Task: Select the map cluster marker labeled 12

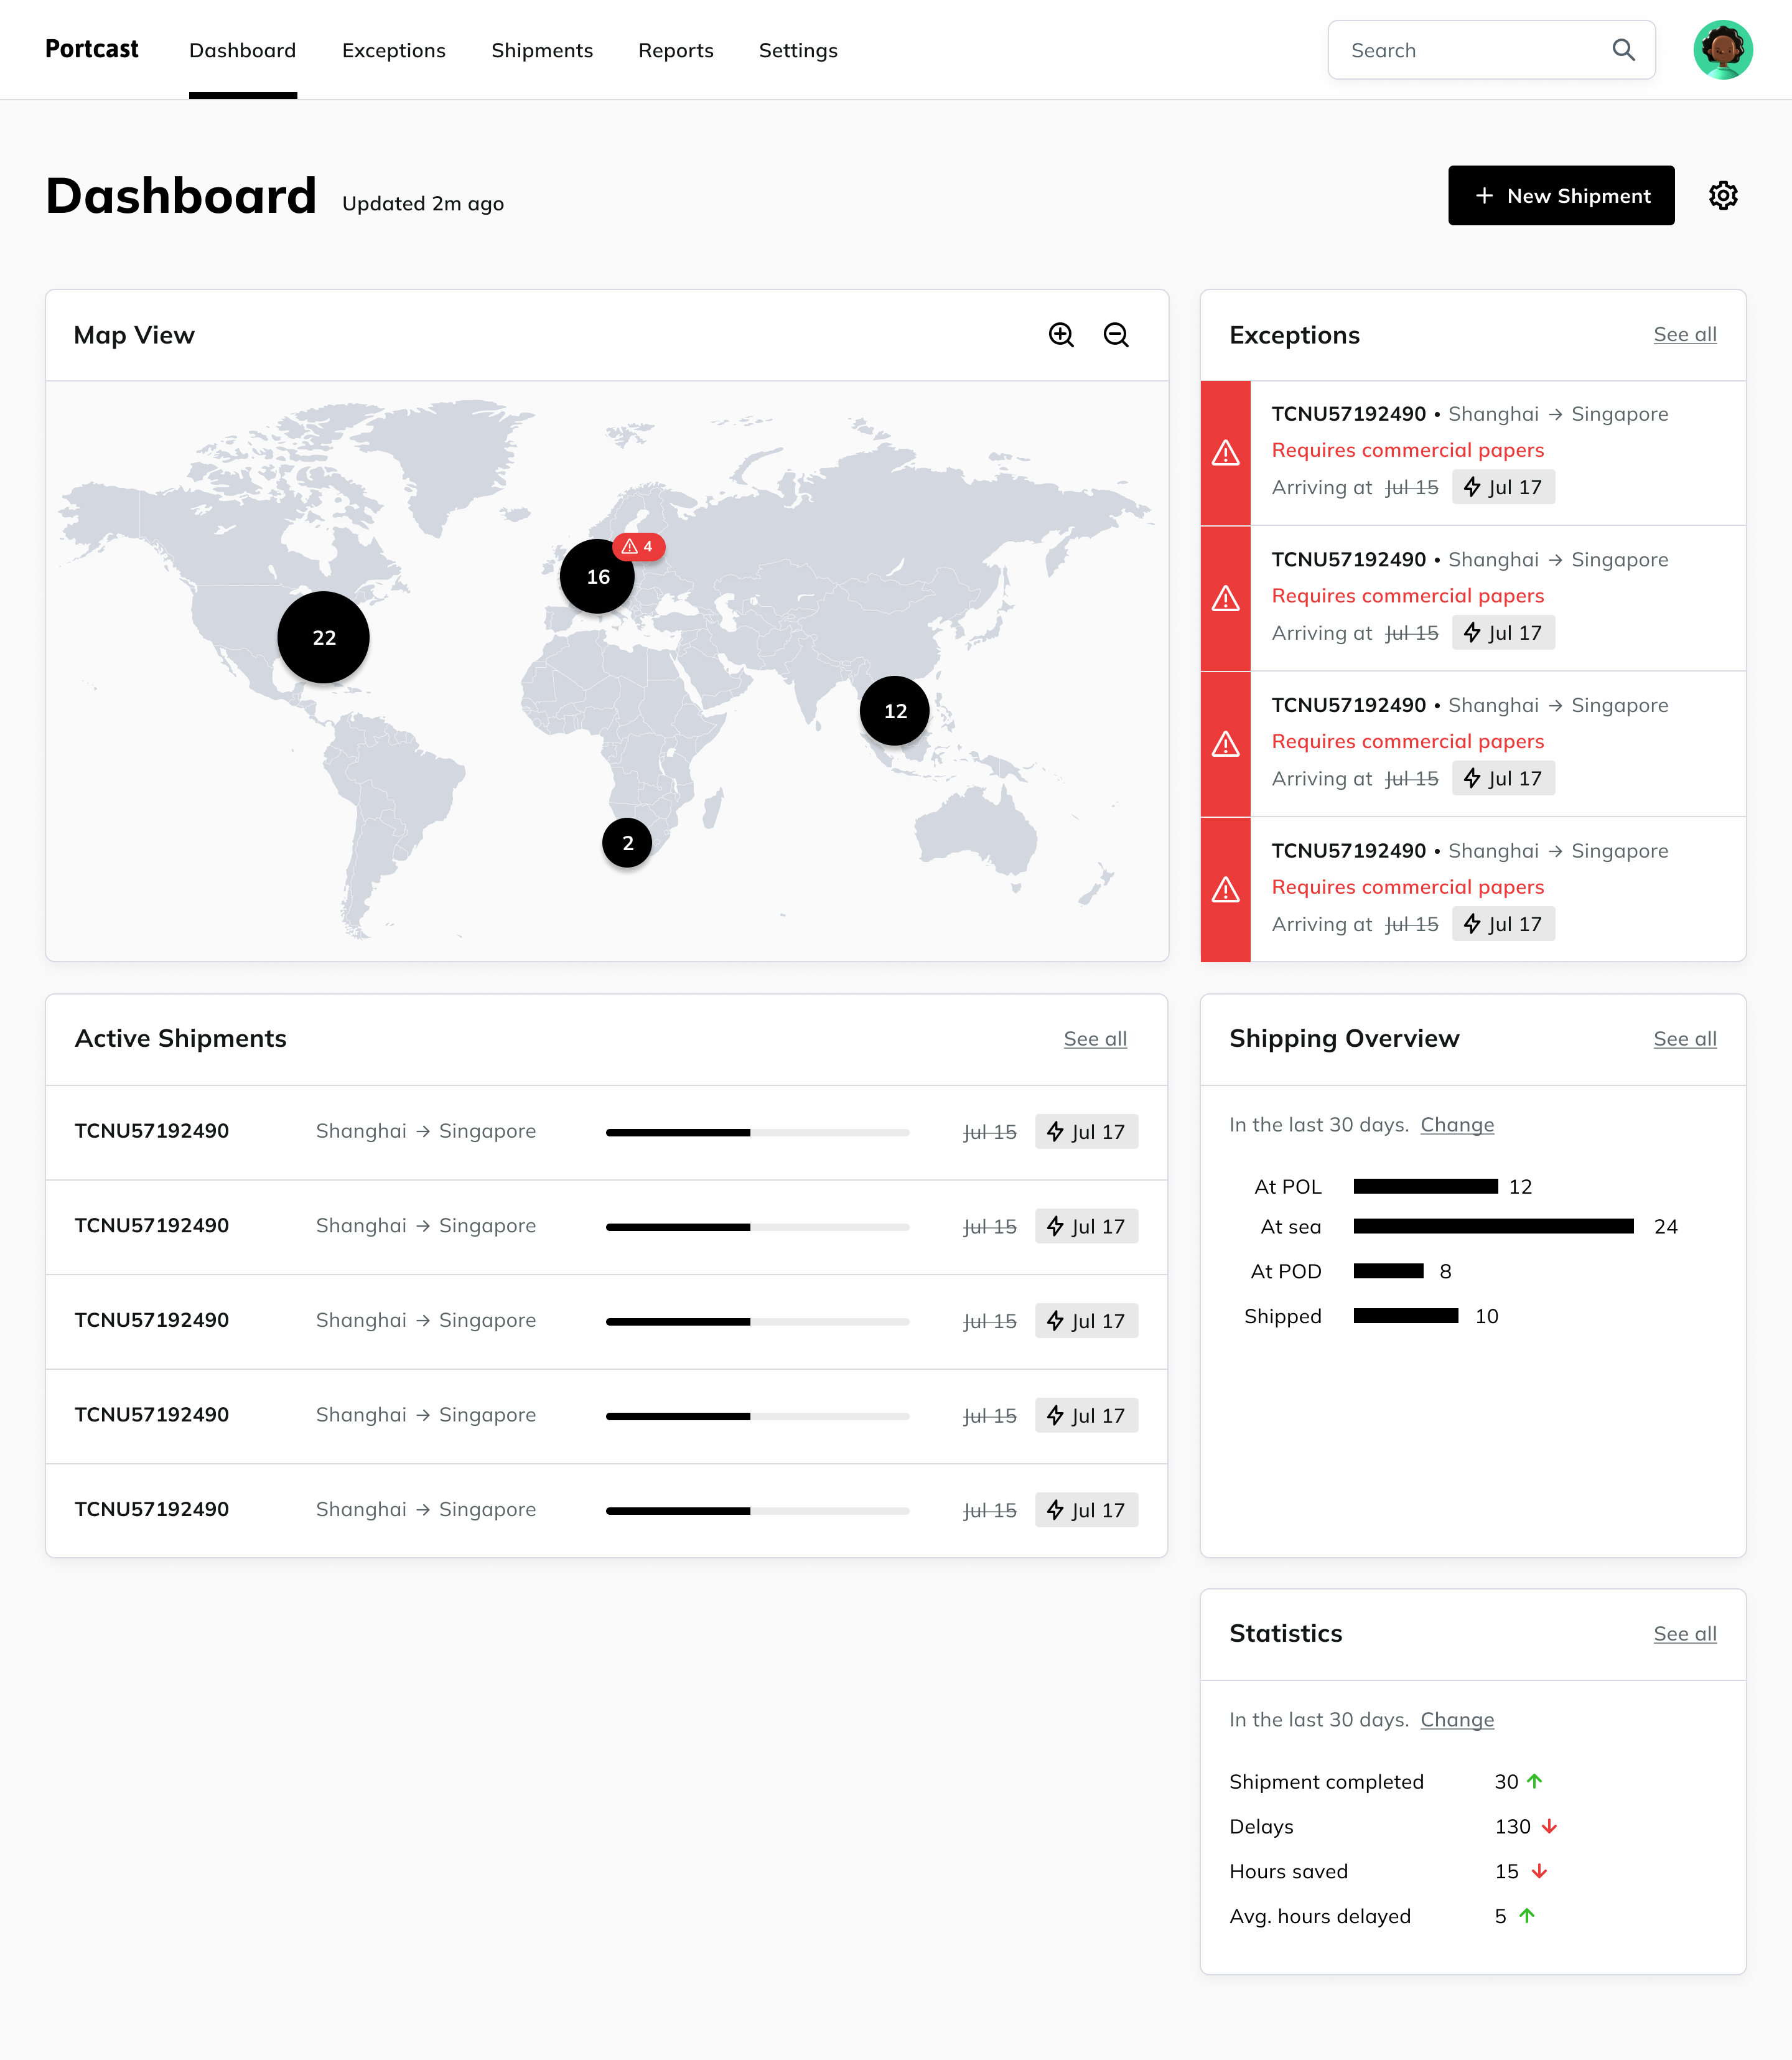Action: click(894, 711)
